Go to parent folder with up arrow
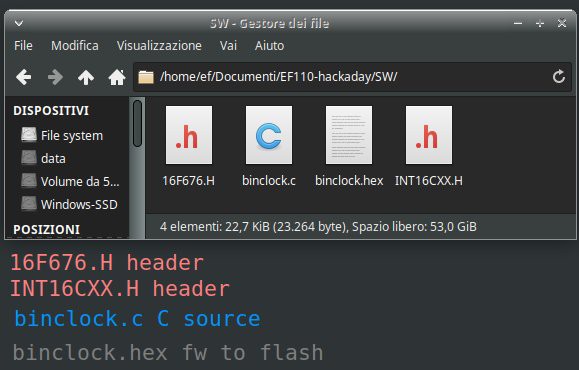 (x=86, y=77)
